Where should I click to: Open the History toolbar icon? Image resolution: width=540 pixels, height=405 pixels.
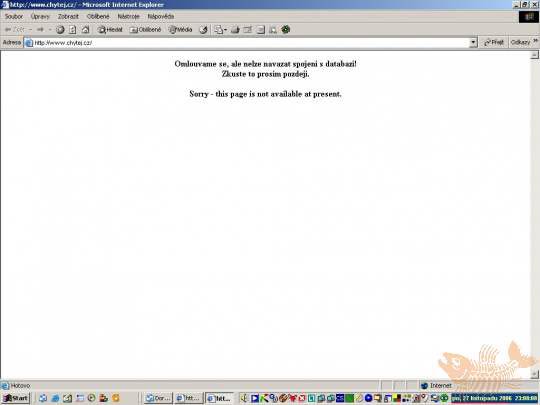click(x=204, y=30)
